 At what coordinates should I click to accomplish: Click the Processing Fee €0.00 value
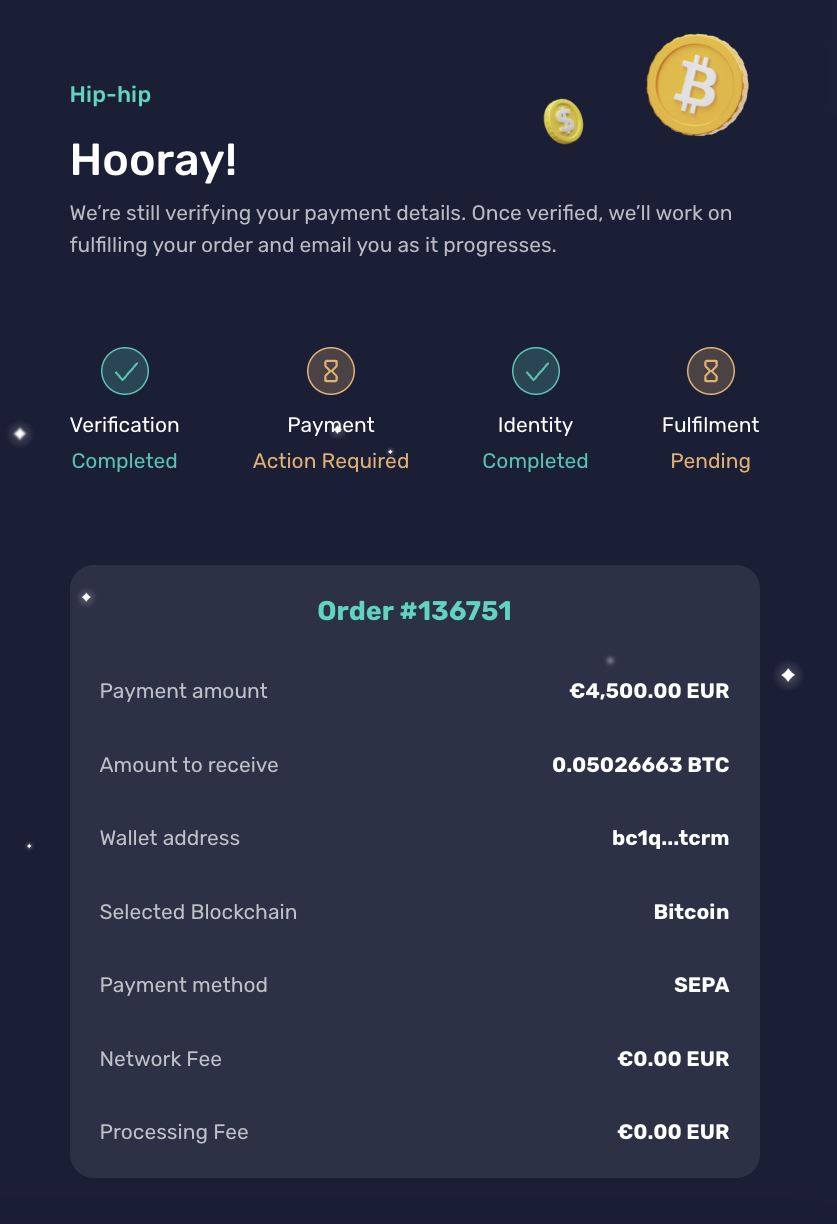[x=674, y=1132]
